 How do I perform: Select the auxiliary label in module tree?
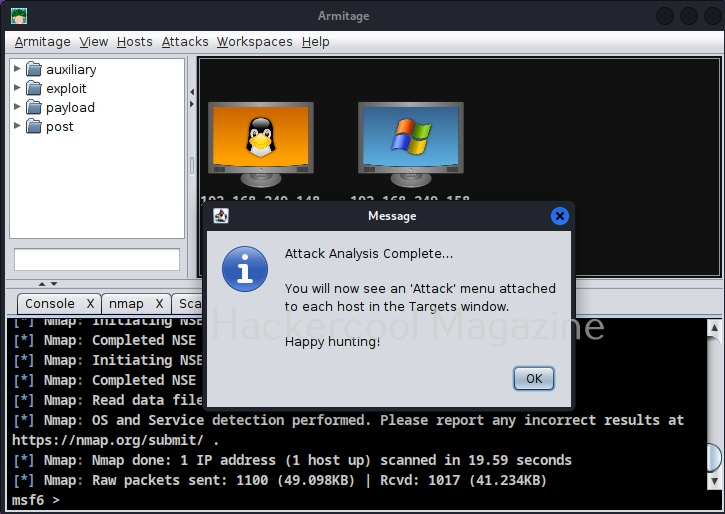71,69
